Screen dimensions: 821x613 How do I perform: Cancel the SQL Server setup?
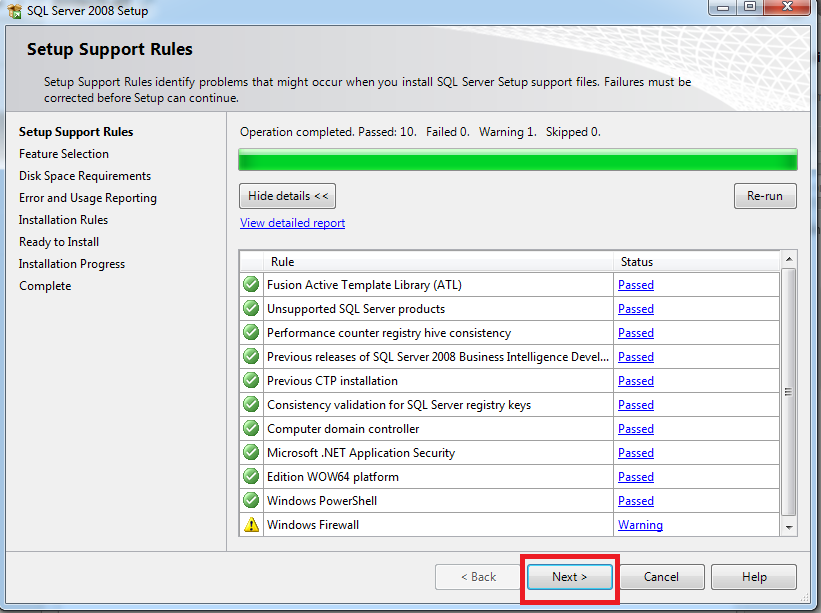(x=661, y=577)
